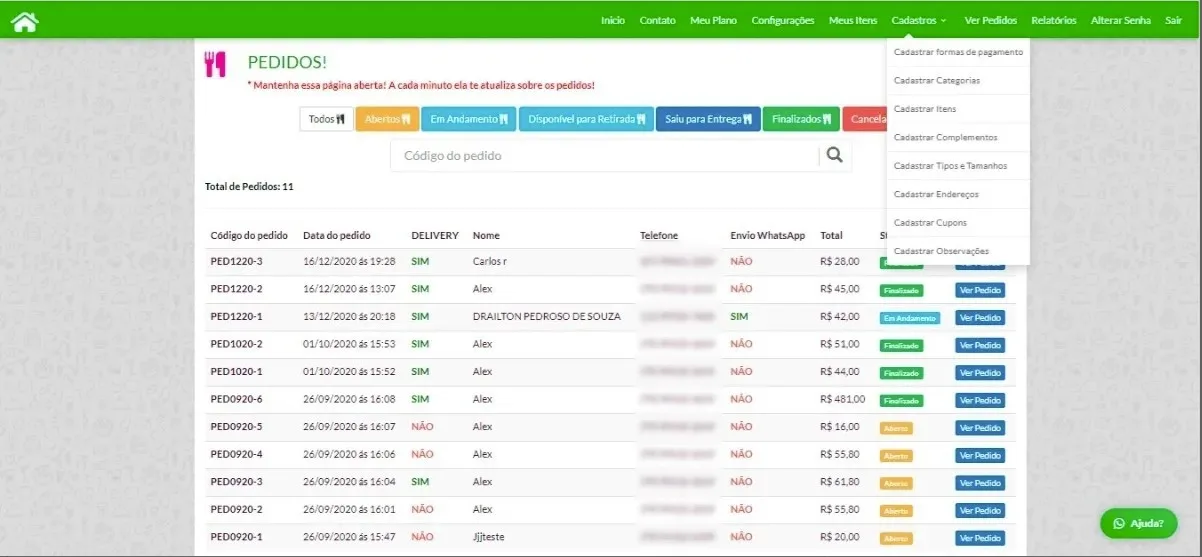Screen dimensions: 1202x557
Task: Filter orders by Disponível para Retirada
Action: tap(586, 119)
